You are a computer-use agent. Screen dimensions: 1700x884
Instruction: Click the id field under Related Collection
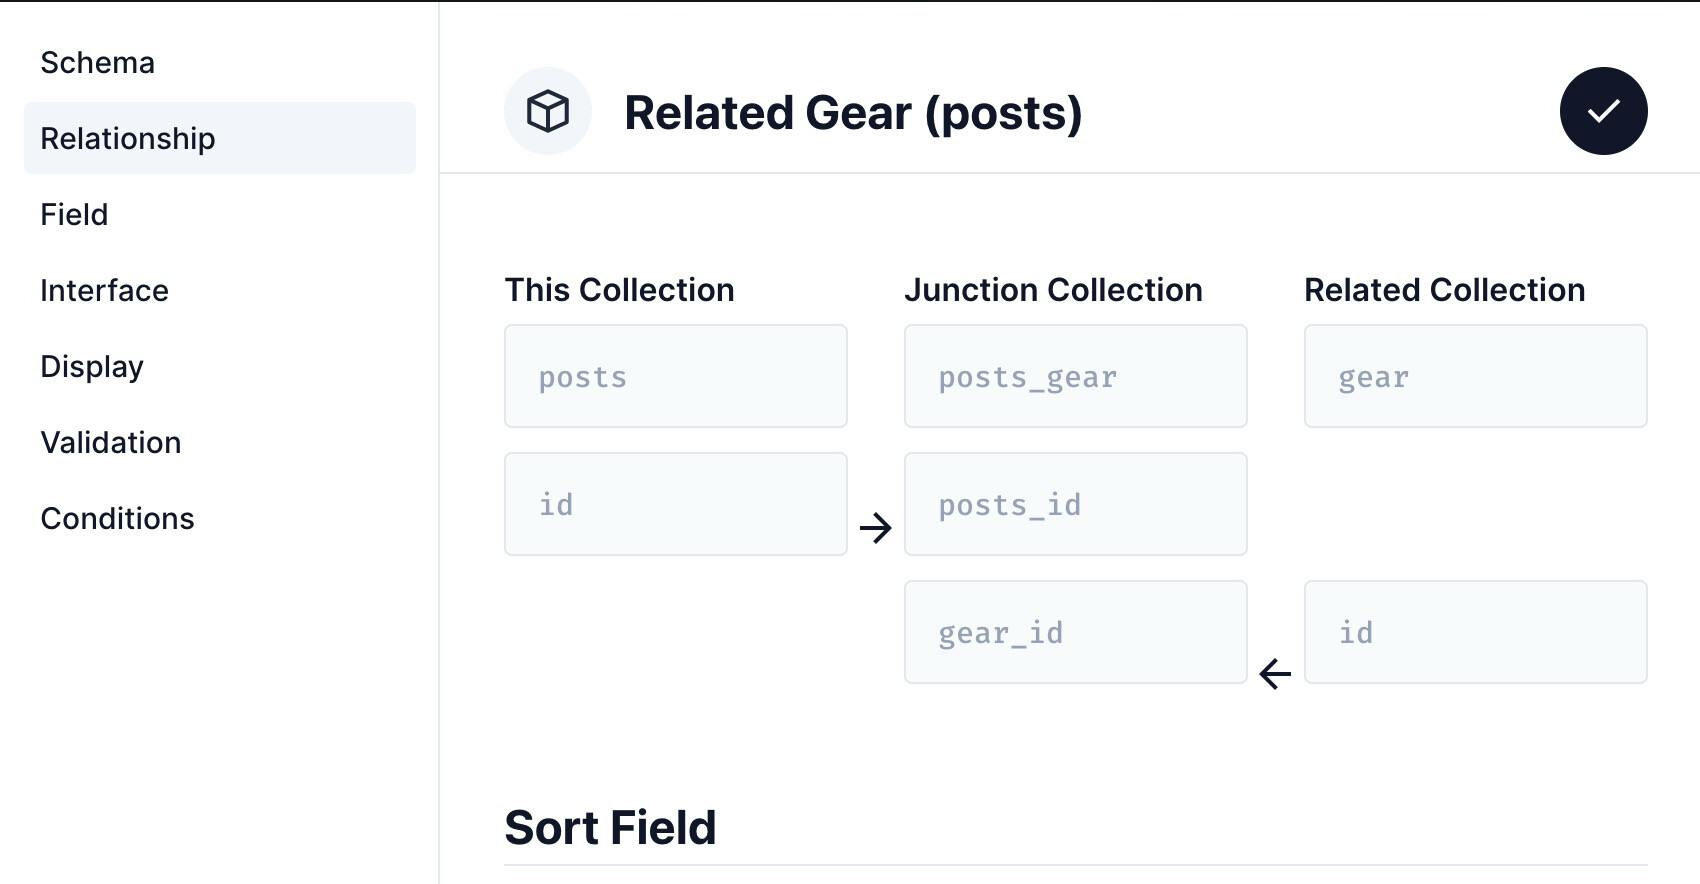(x=1475, y=632)
